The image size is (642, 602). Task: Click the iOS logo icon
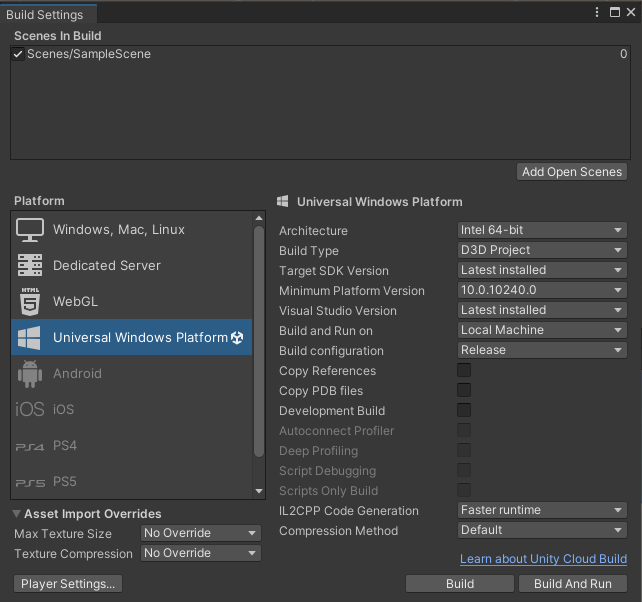pos(29,409)
